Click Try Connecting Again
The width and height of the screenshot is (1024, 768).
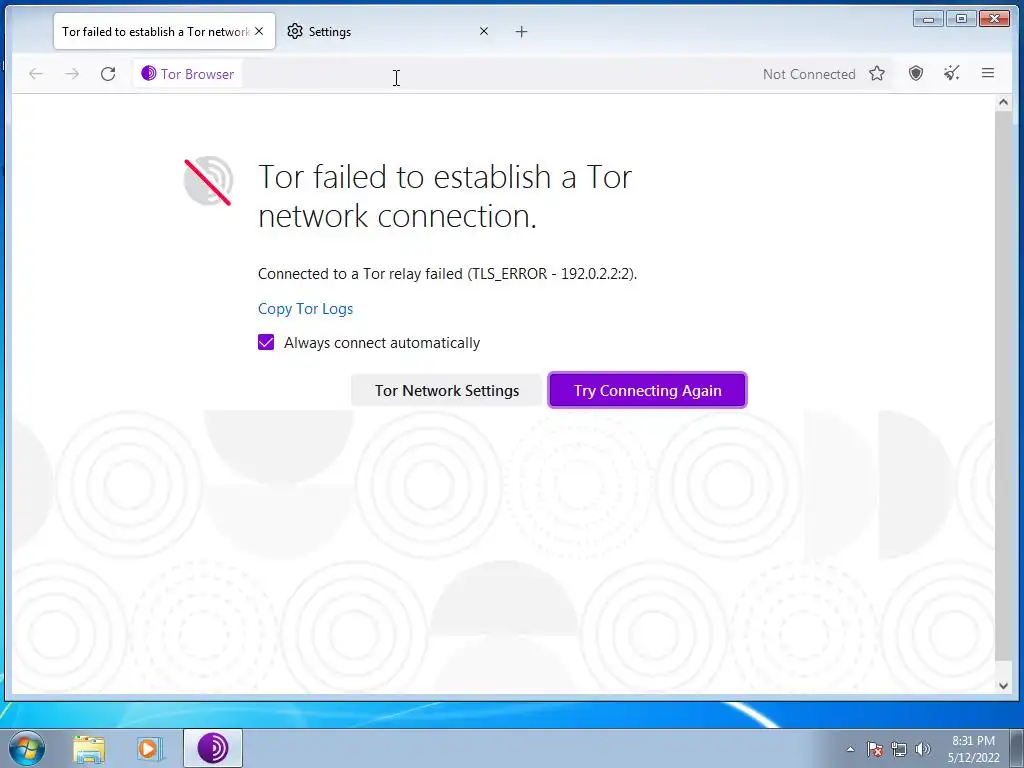[x=647, y=391]
